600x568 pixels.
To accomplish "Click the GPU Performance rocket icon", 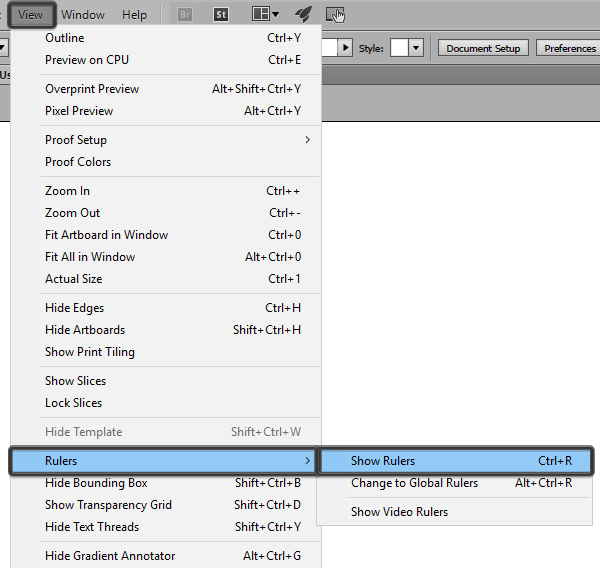I will 303,15.
